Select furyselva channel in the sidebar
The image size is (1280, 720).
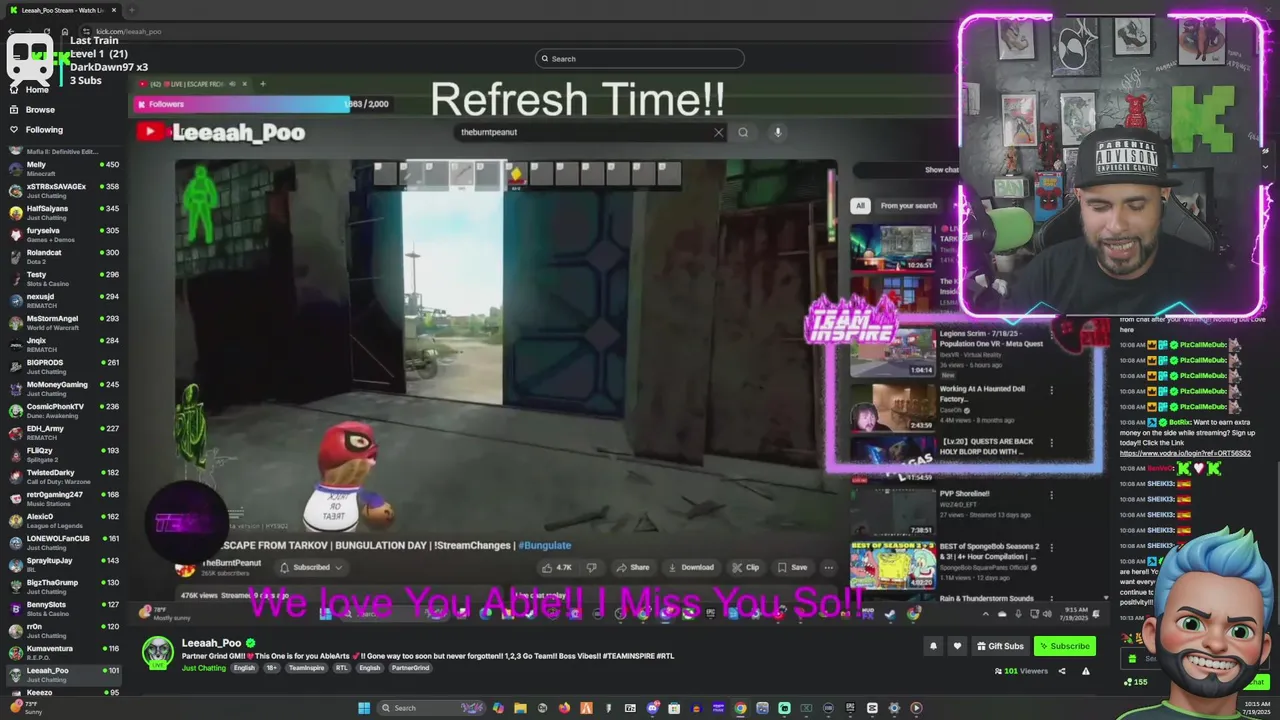click(64, 234)
